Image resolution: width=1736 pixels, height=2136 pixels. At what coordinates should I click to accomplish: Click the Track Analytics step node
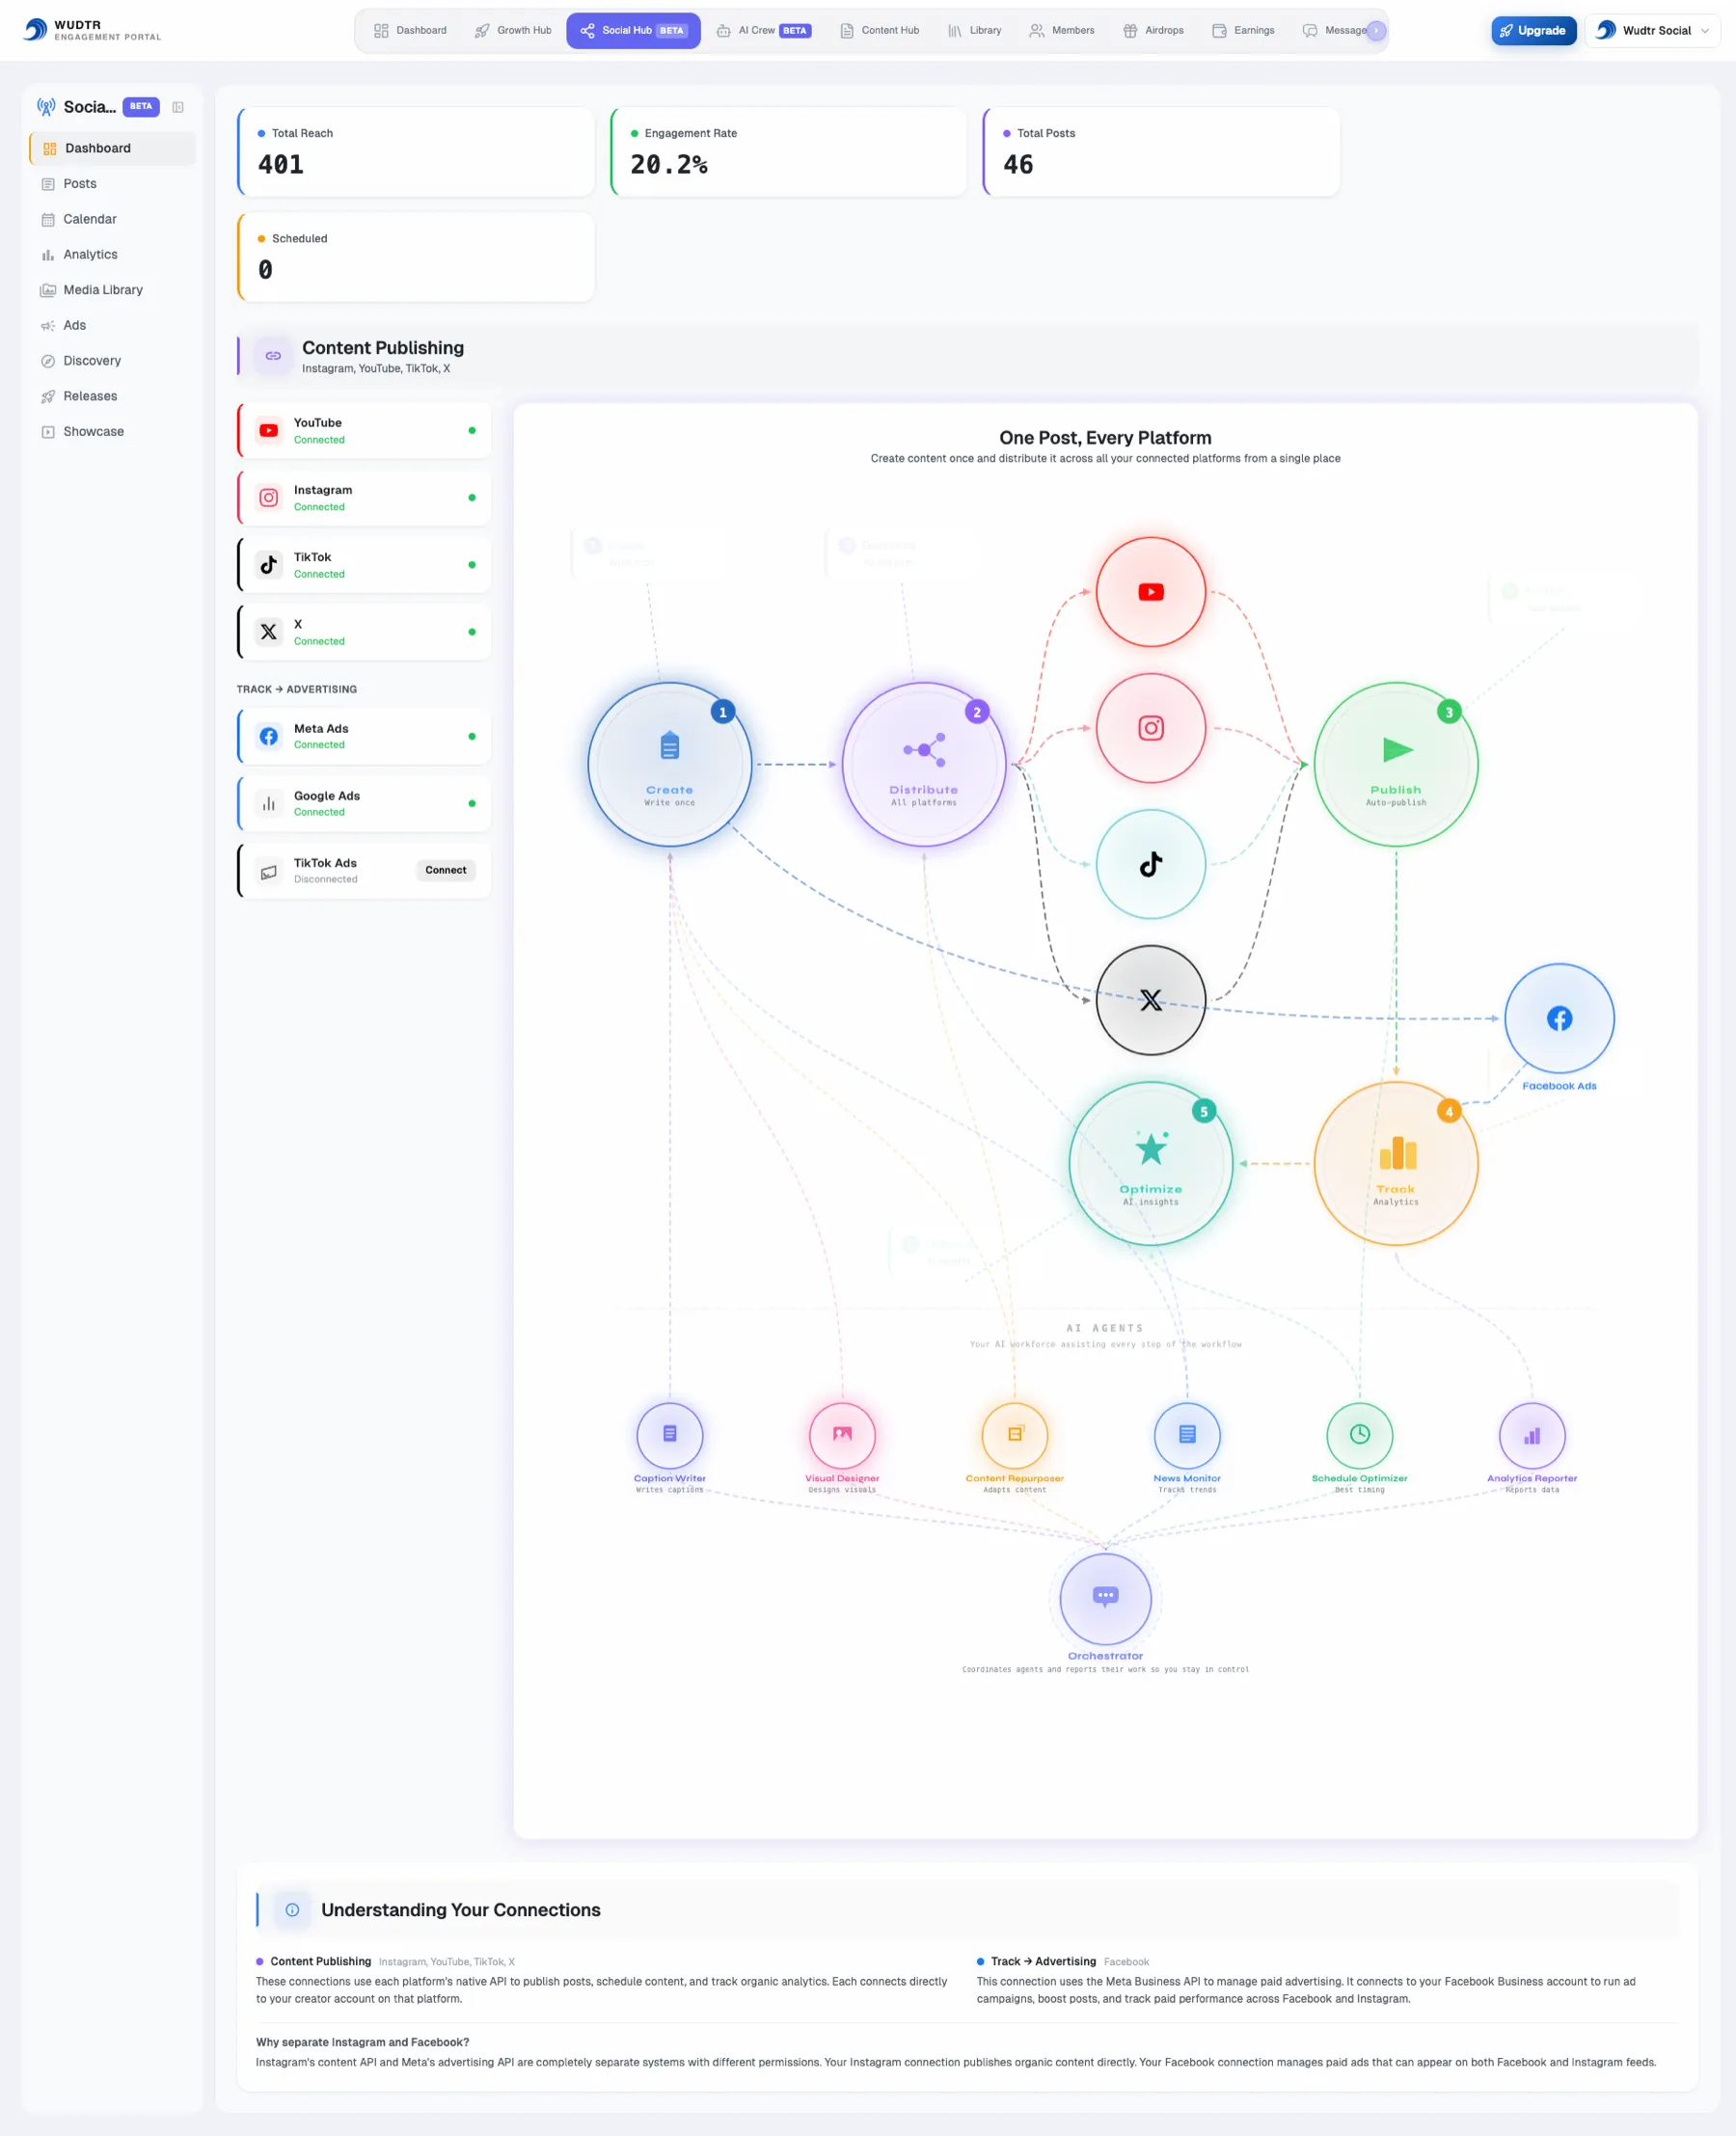tap(1396, 1164)
